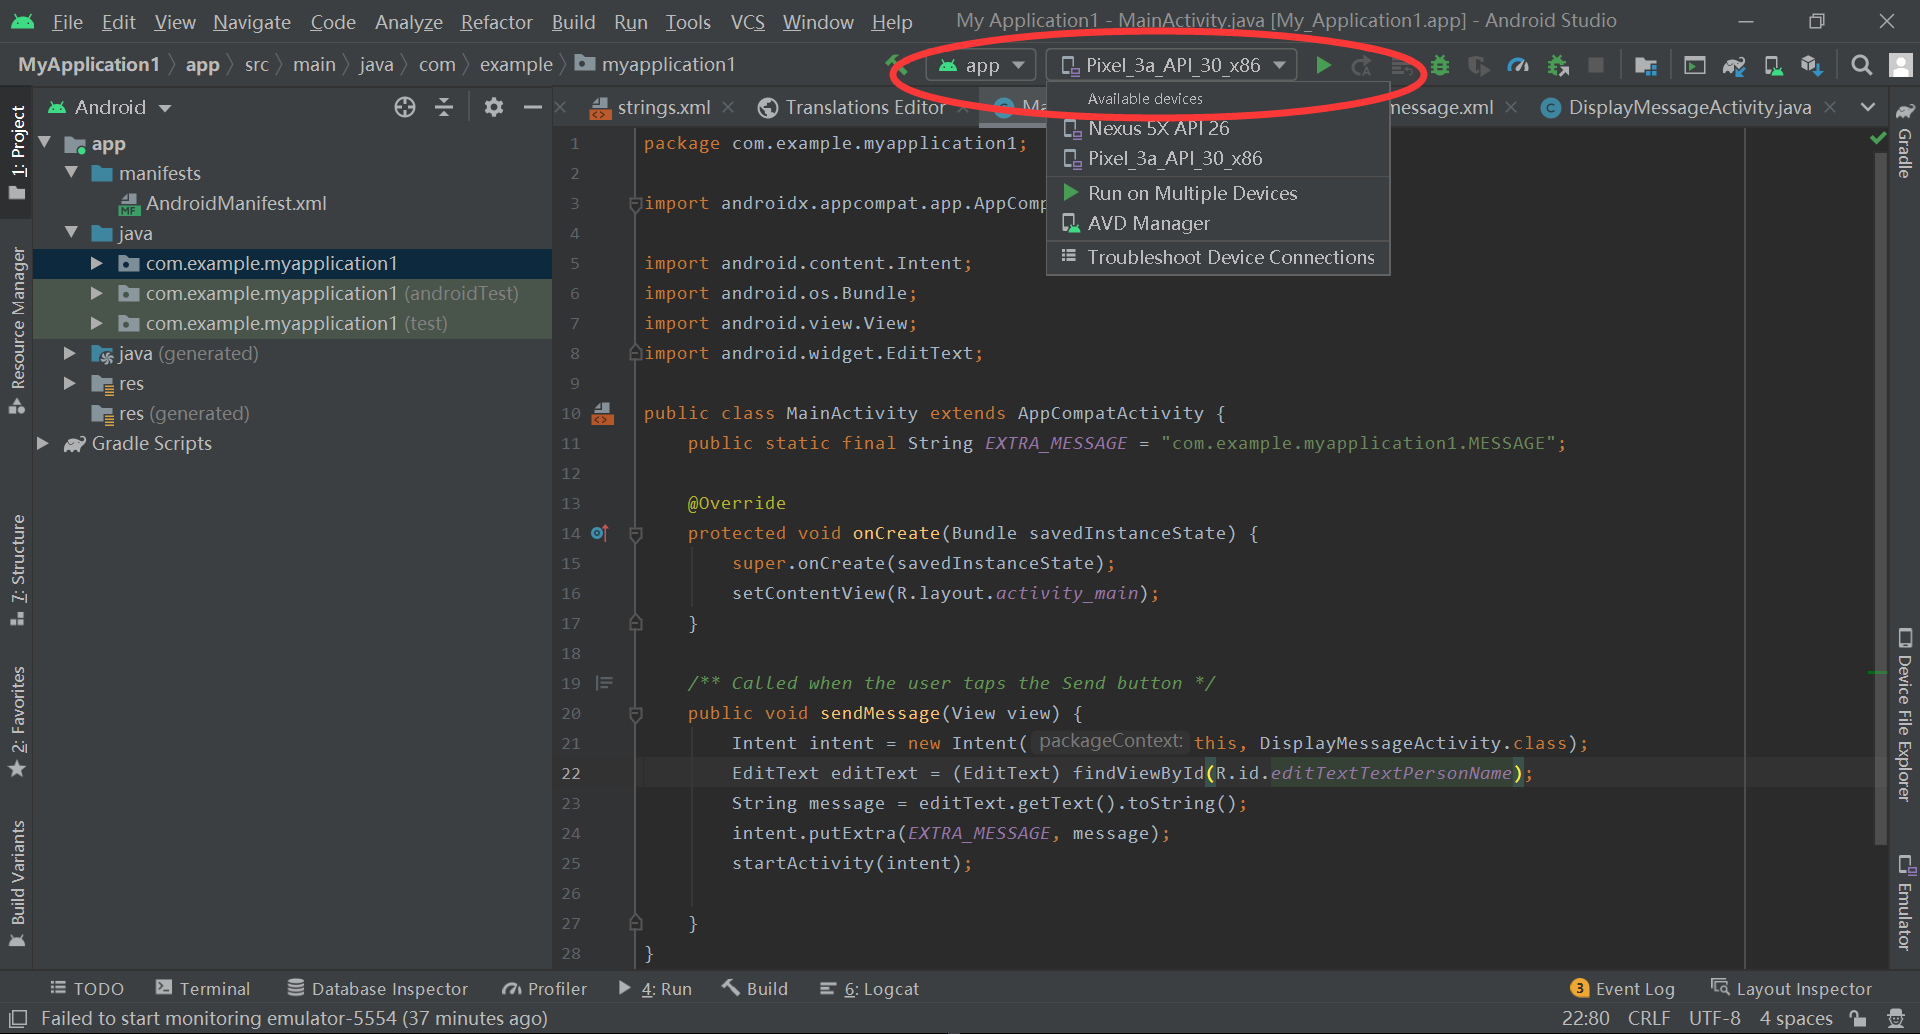Open Build Variants side tab
The image size is (1920, 1034).
pyautogui.click(x=17, y=883)
